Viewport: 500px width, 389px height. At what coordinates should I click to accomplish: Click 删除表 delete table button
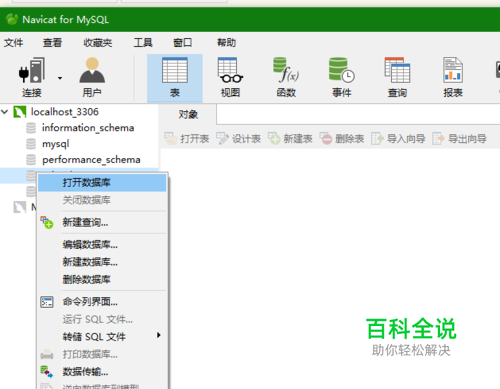[342, 138]
